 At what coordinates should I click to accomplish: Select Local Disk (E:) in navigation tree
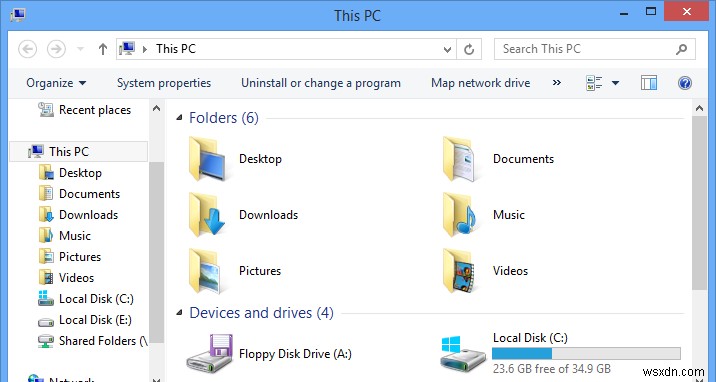pos(85,320)
